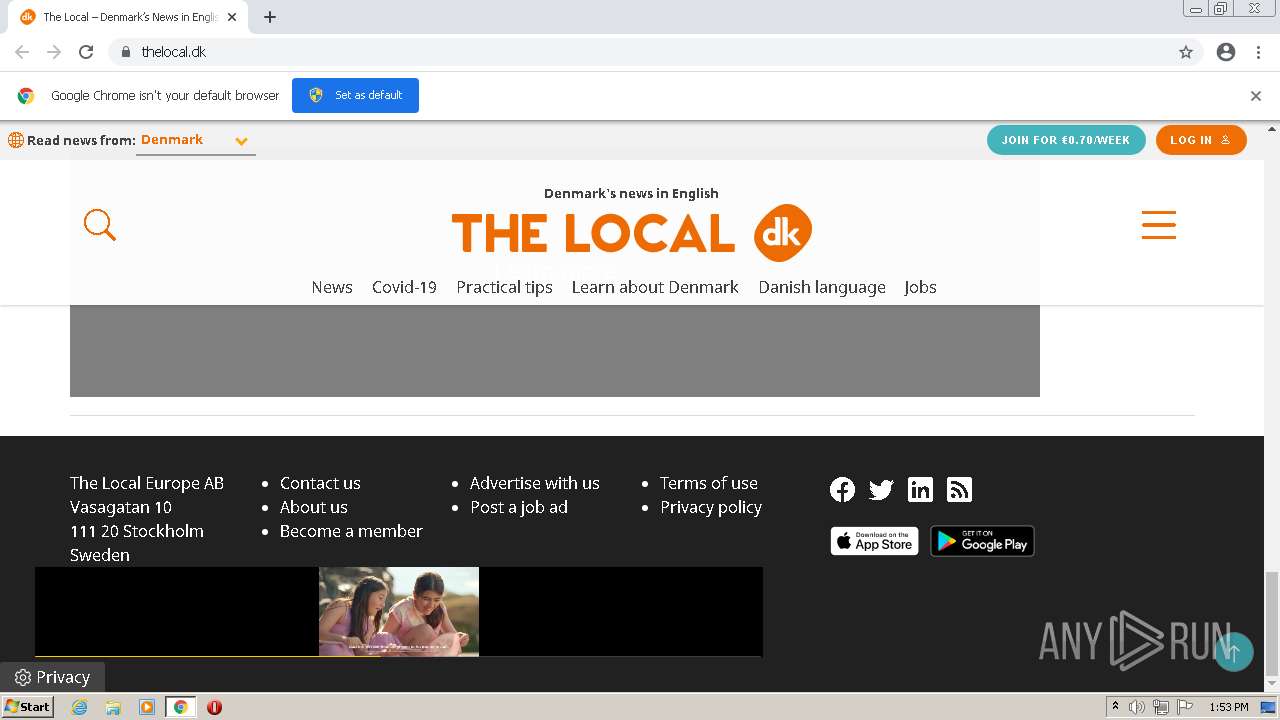Expand the Read news from Denmark dropdown

(196, 140)
